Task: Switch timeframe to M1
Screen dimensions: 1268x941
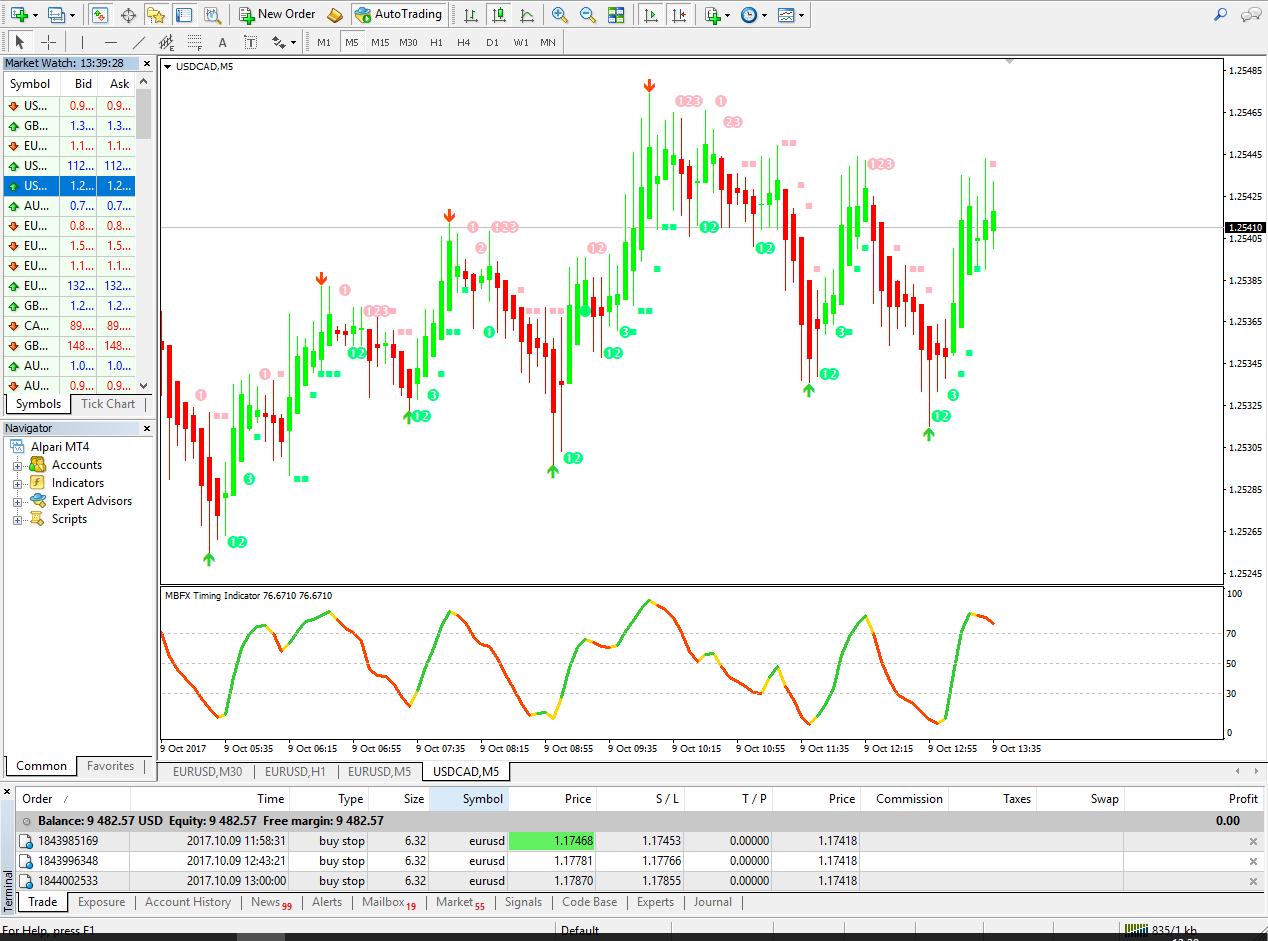Action: (x=324, y=42)
